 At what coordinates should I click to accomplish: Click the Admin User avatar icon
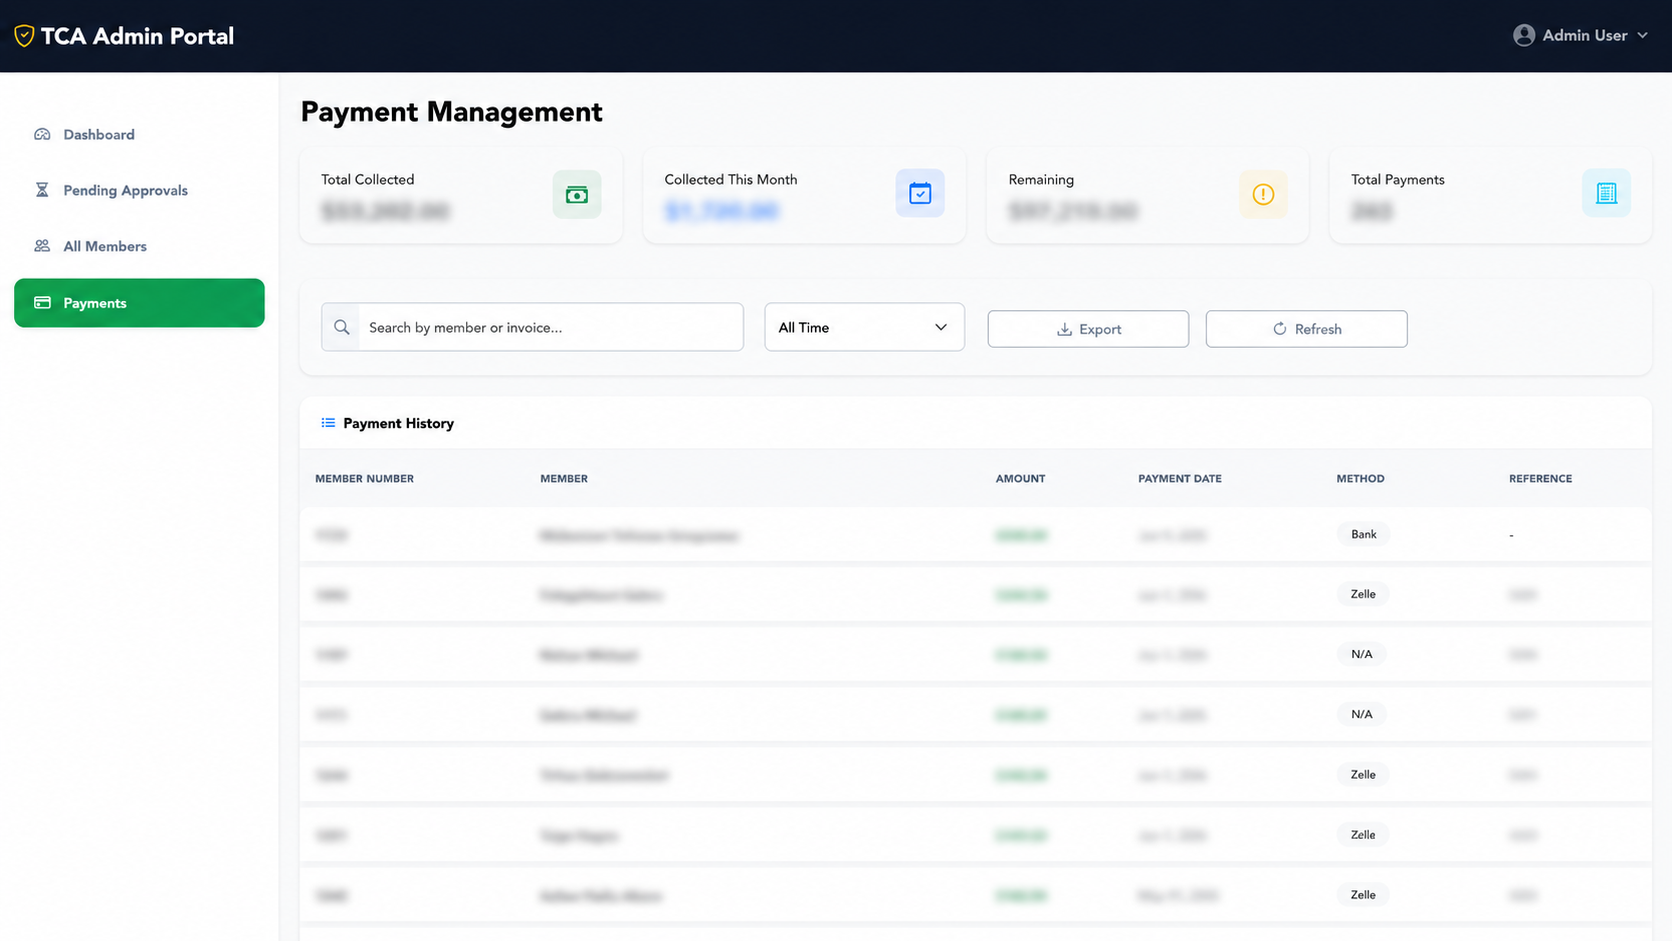coord(1524,35)
